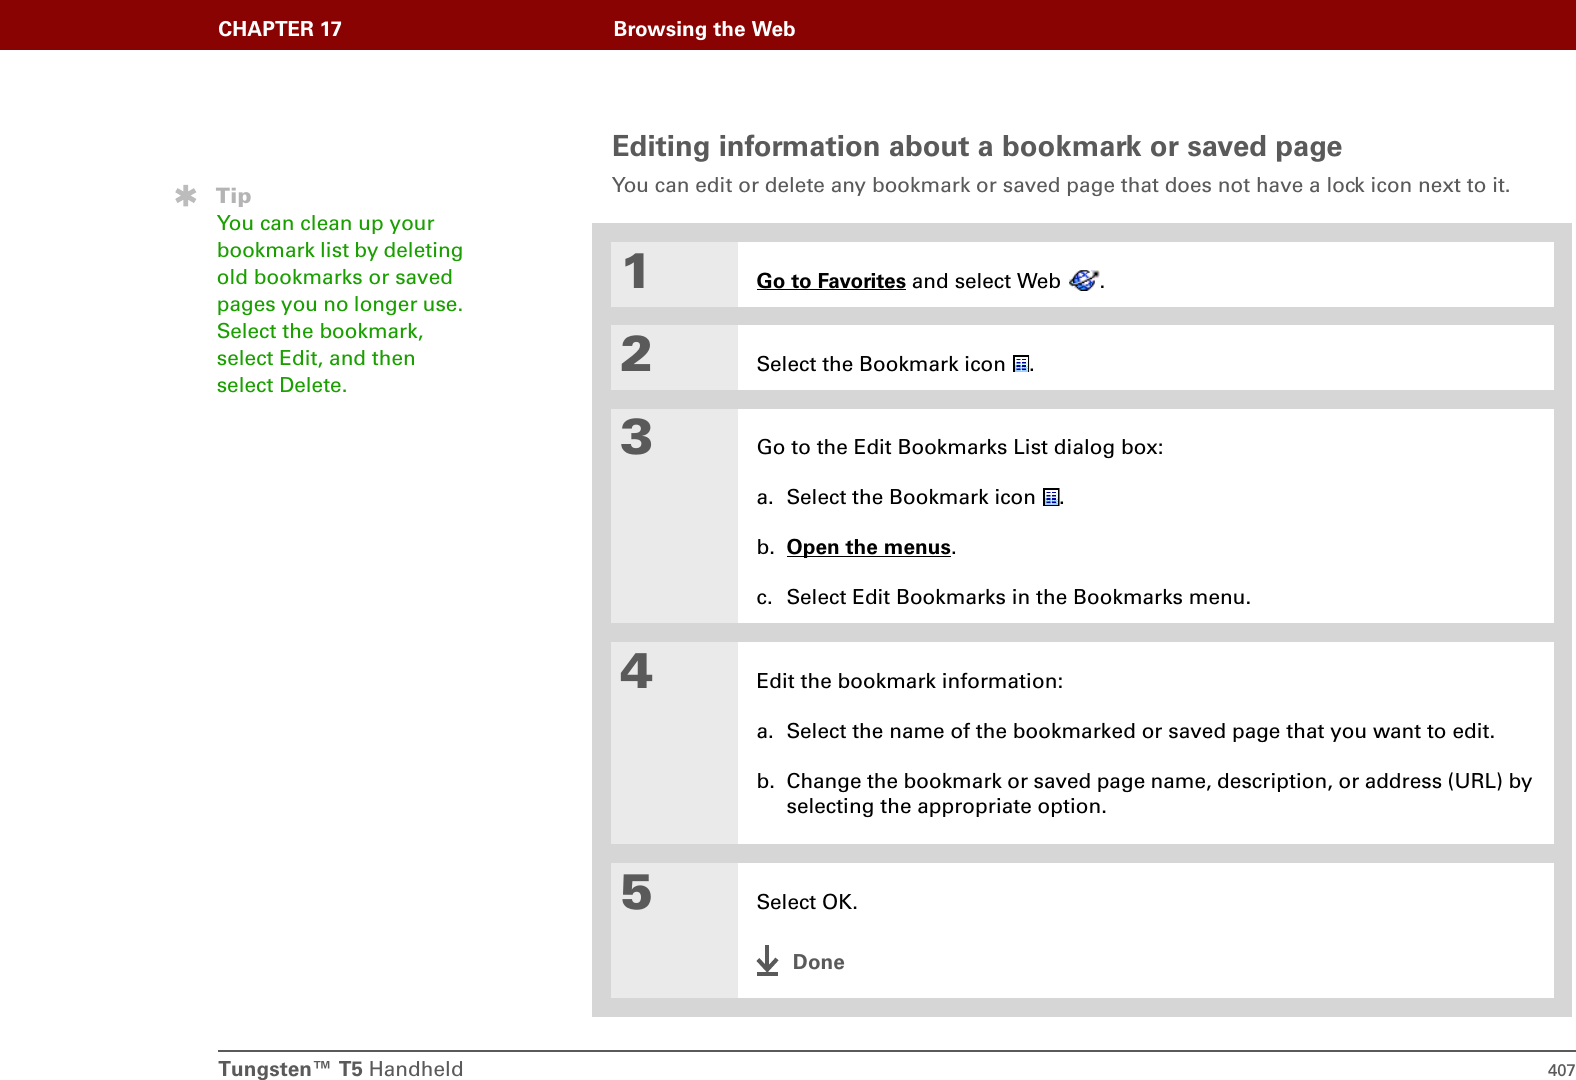
Task: Click 'Select Edit Bookmarks in the Bookmarks menu' text
Action: click(1018, 597)
